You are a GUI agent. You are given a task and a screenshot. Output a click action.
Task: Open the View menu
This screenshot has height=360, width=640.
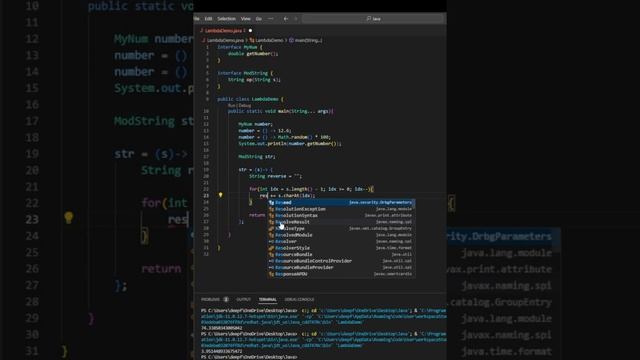coord(245,19)
